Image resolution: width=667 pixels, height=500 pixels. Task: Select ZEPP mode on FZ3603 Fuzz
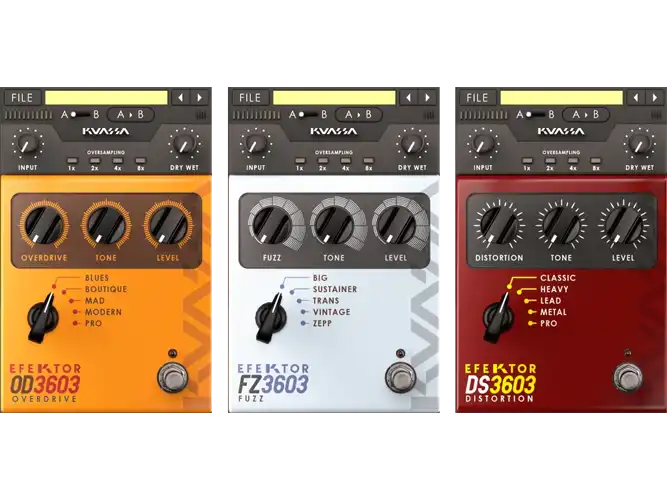322,323
